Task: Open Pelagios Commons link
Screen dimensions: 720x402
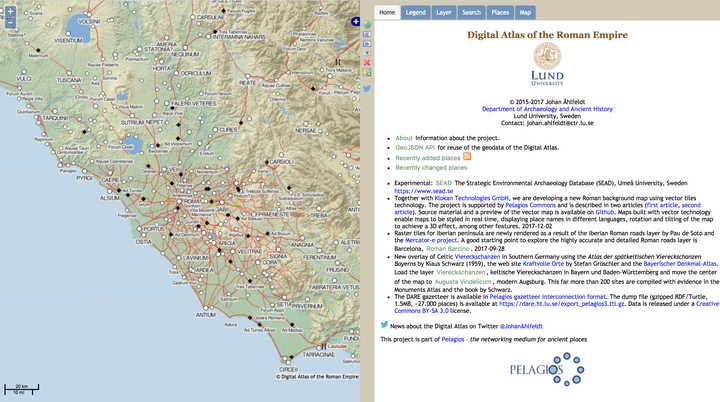Action: tap(530, 205)
